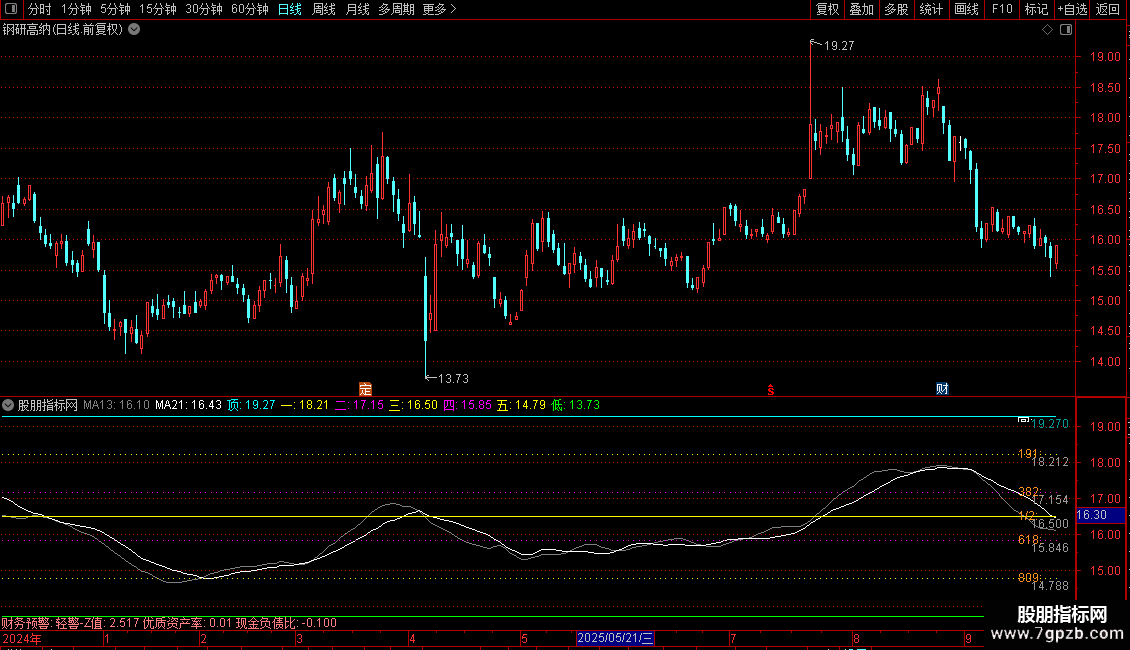Select the 15分钟 period tab
Screen dimensions: 1130x650
158,9
